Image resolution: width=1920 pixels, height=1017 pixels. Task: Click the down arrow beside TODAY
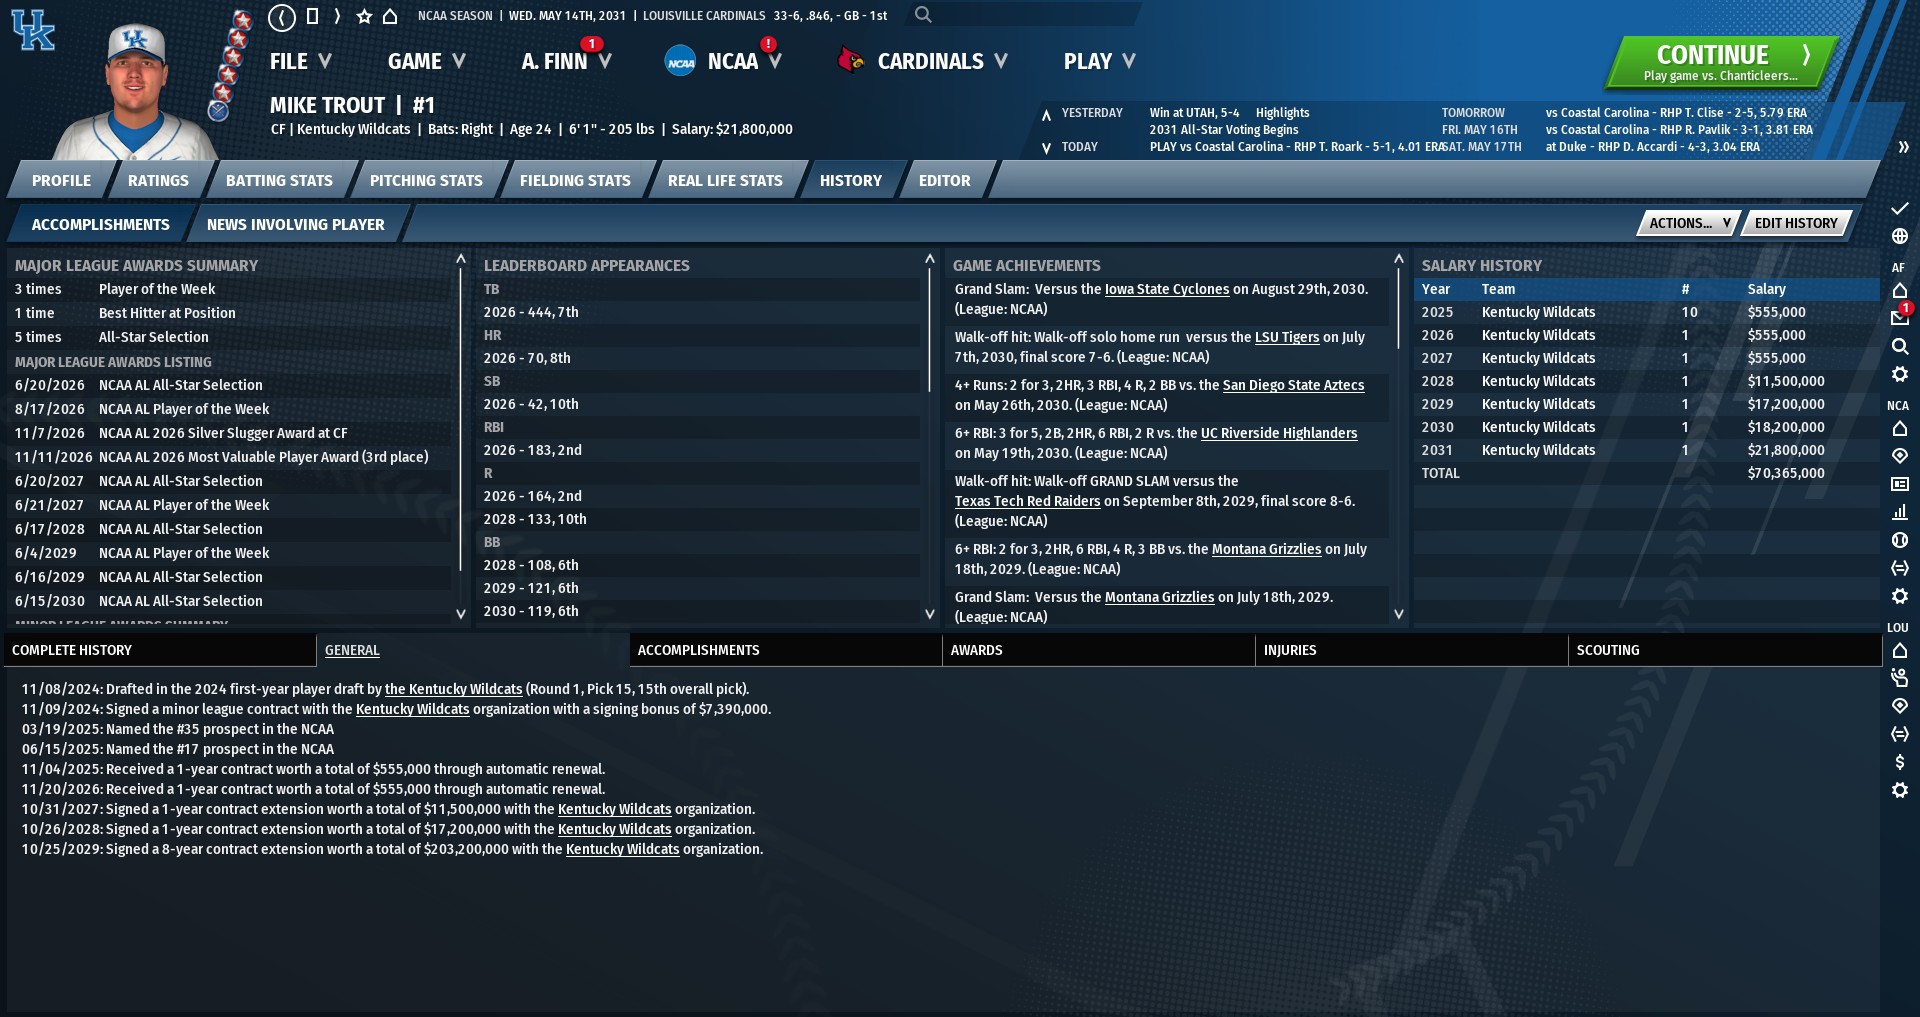[1046, 148]
